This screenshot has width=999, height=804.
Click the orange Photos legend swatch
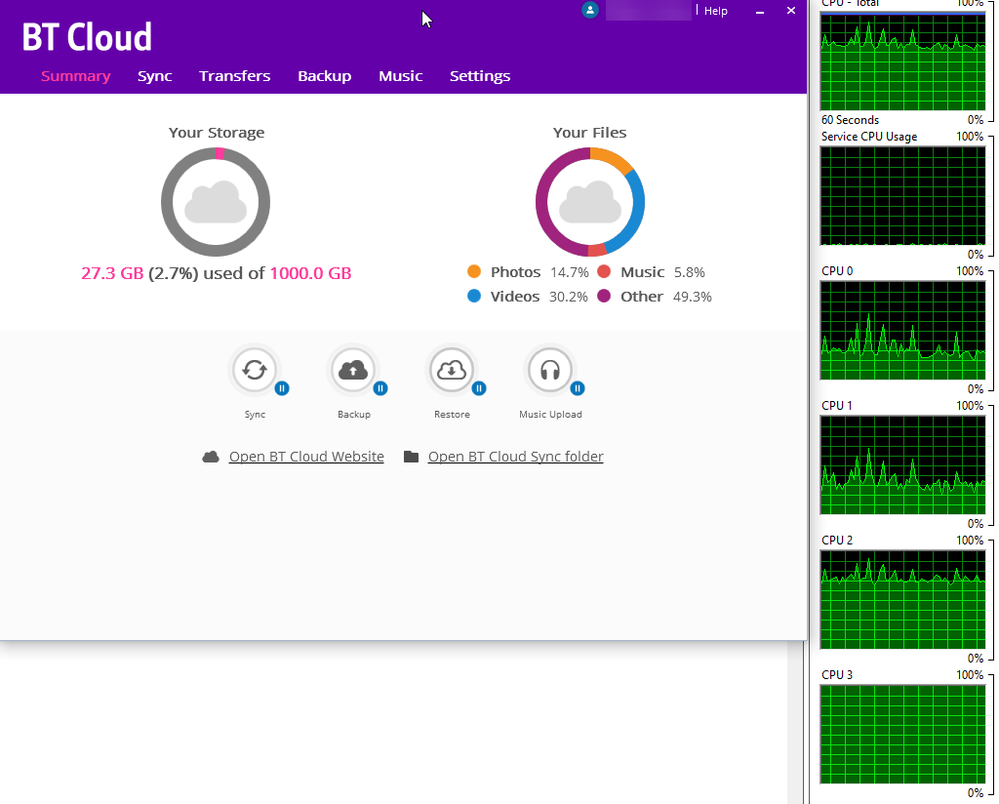[x=474, y=272]
